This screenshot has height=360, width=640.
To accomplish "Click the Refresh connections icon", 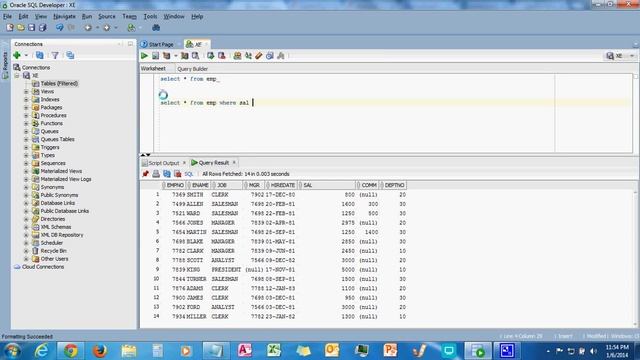I will coord(40,55).
